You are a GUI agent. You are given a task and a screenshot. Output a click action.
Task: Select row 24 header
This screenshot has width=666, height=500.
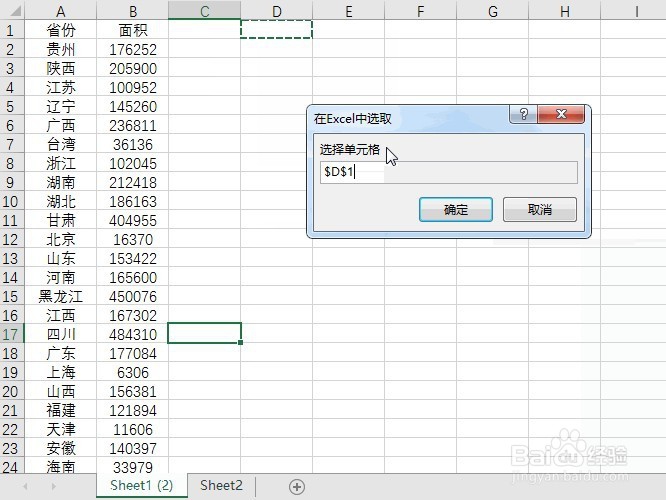tap(12, 466)
